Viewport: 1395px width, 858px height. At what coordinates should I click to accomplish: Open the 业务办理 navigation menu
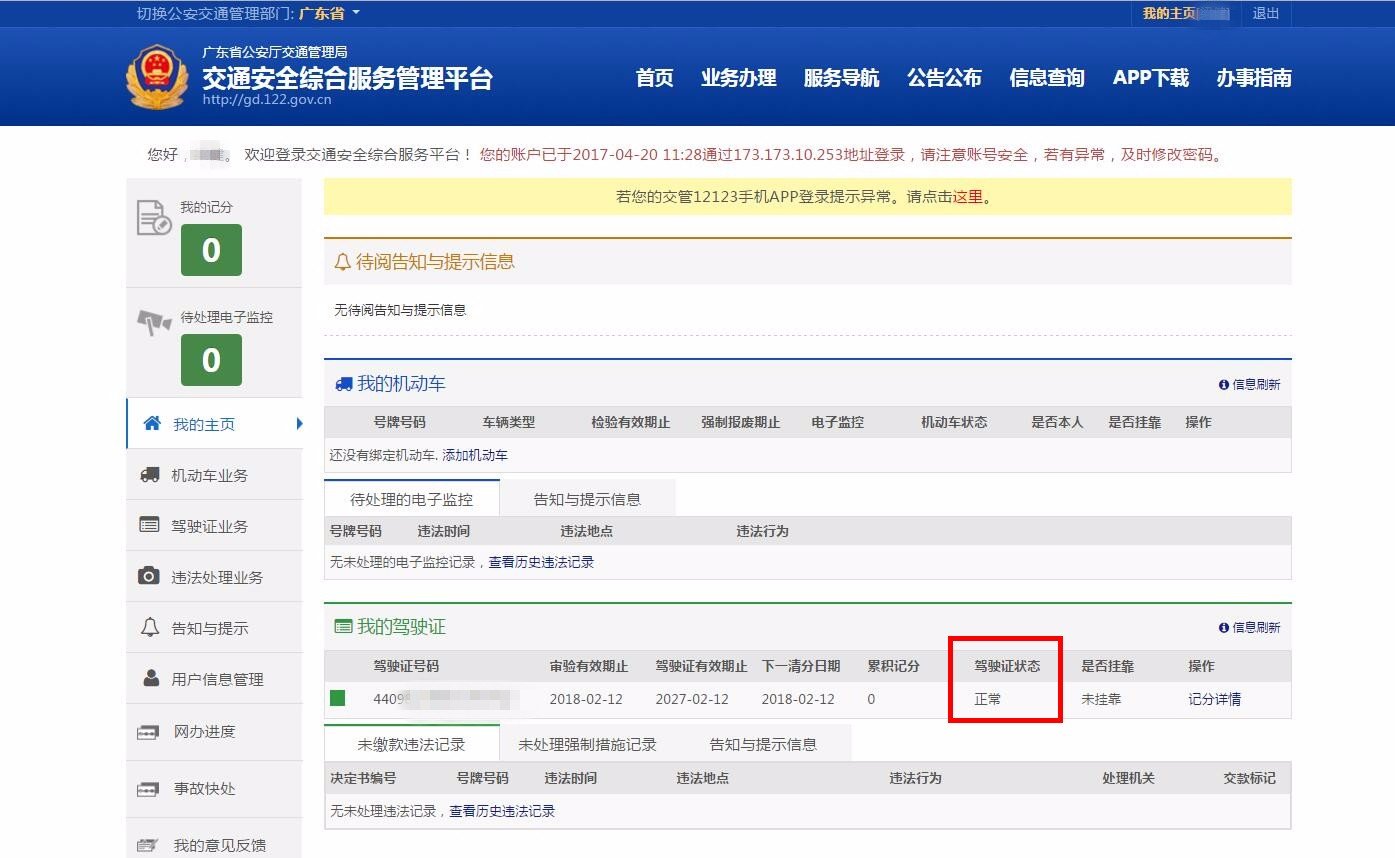coord(740,78)
